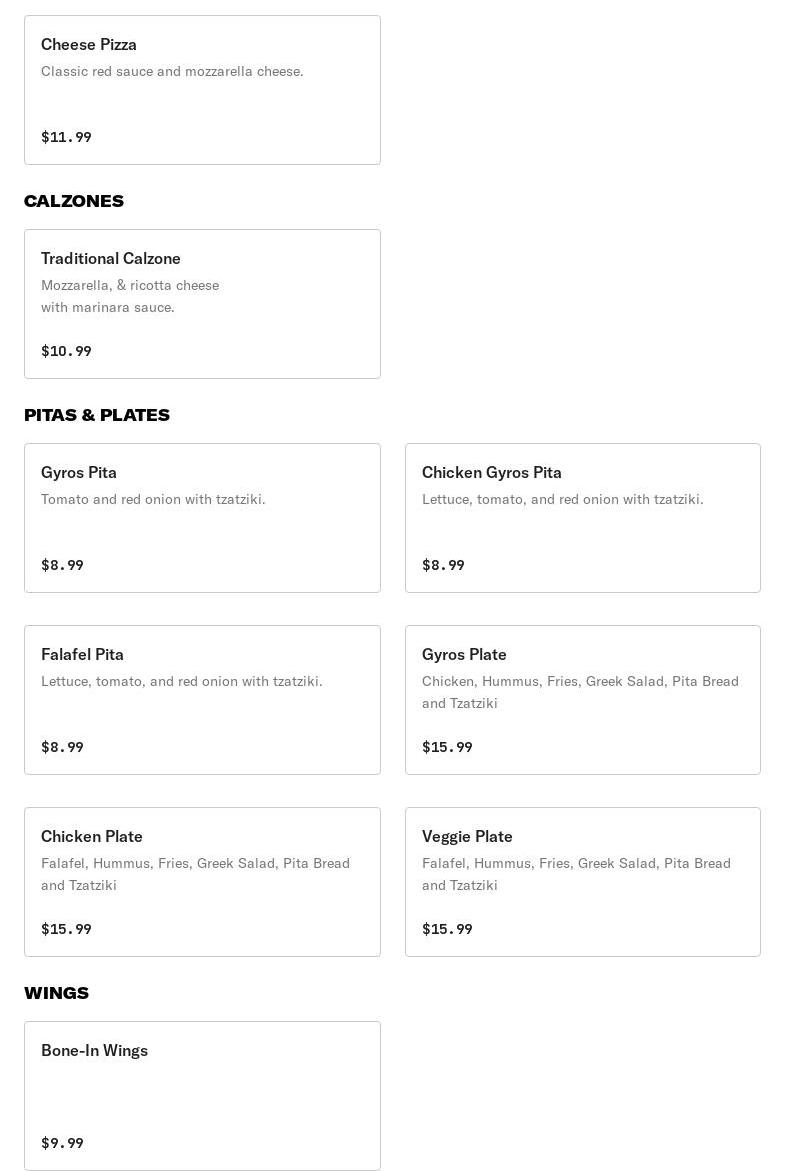Click the Falafel Pita $8.99 price

(62, 747)
